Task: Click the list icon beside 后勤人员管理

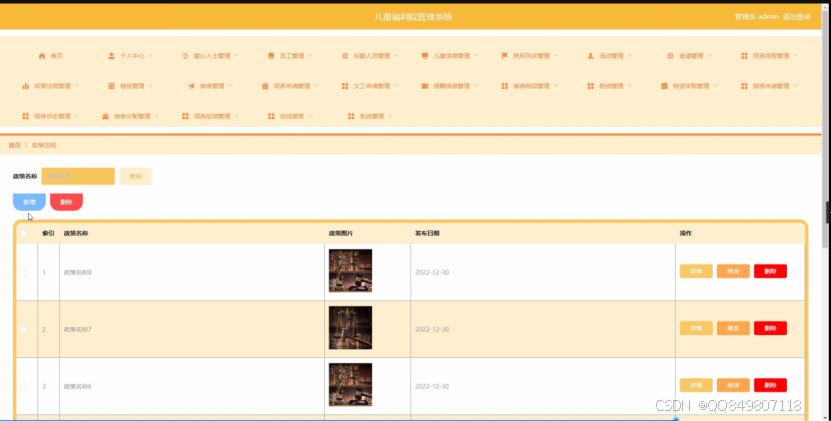Action: point(345,56)
